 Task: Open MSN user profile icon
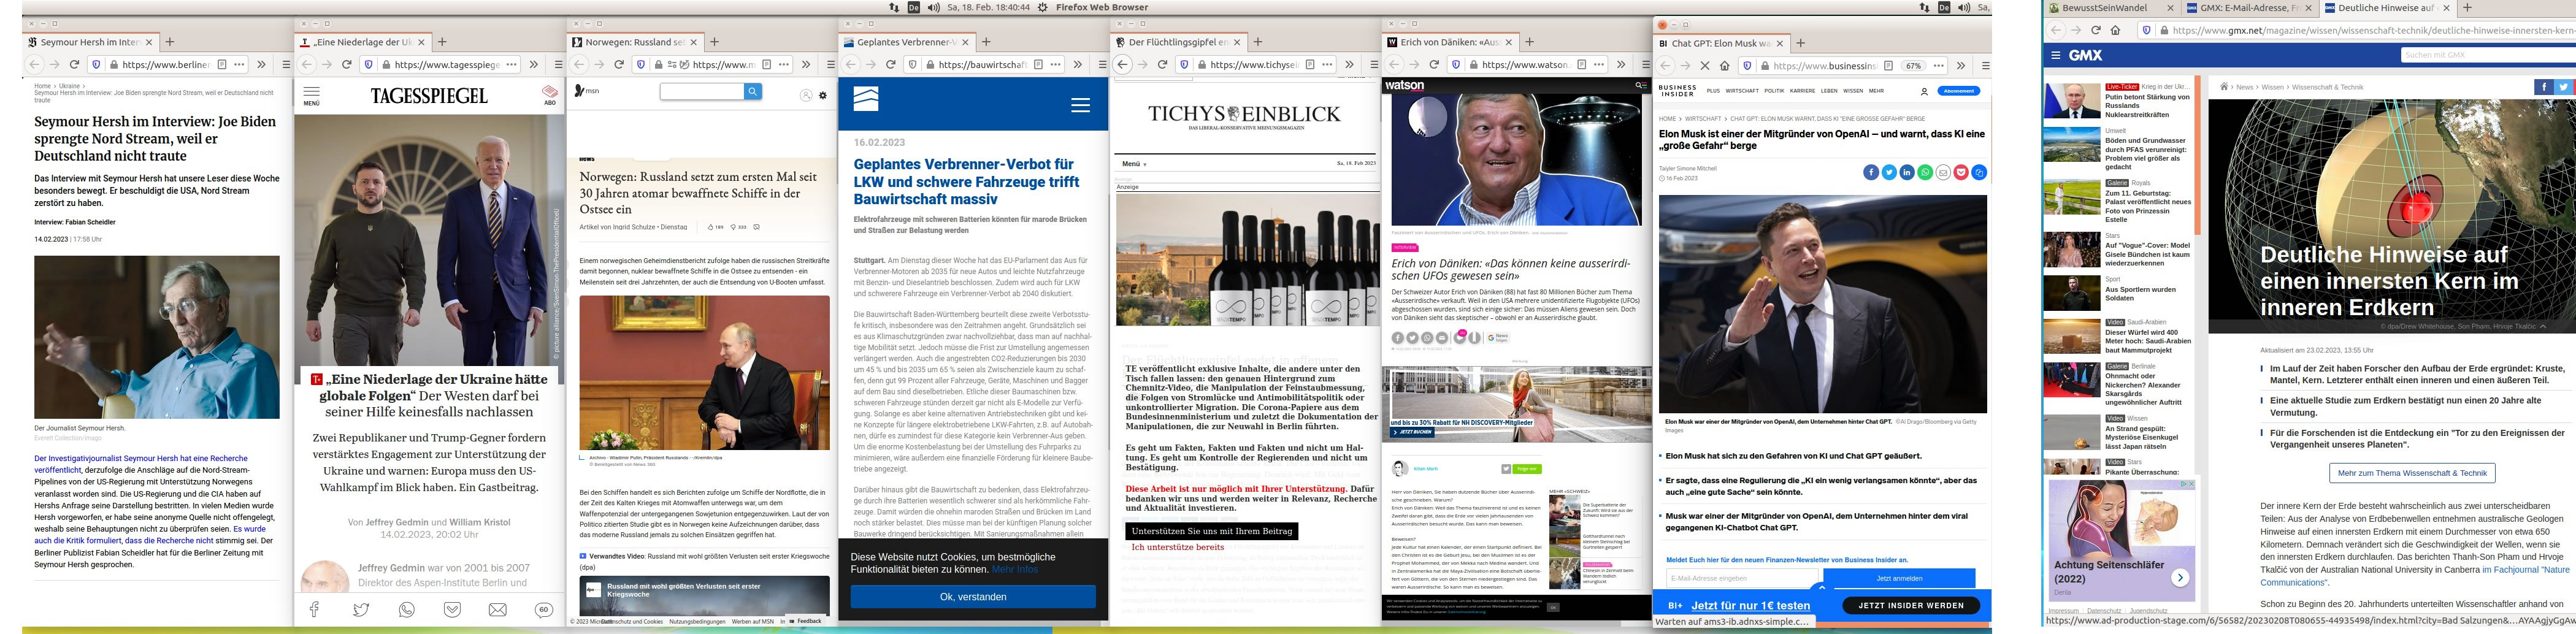click(x=806, y=95)
